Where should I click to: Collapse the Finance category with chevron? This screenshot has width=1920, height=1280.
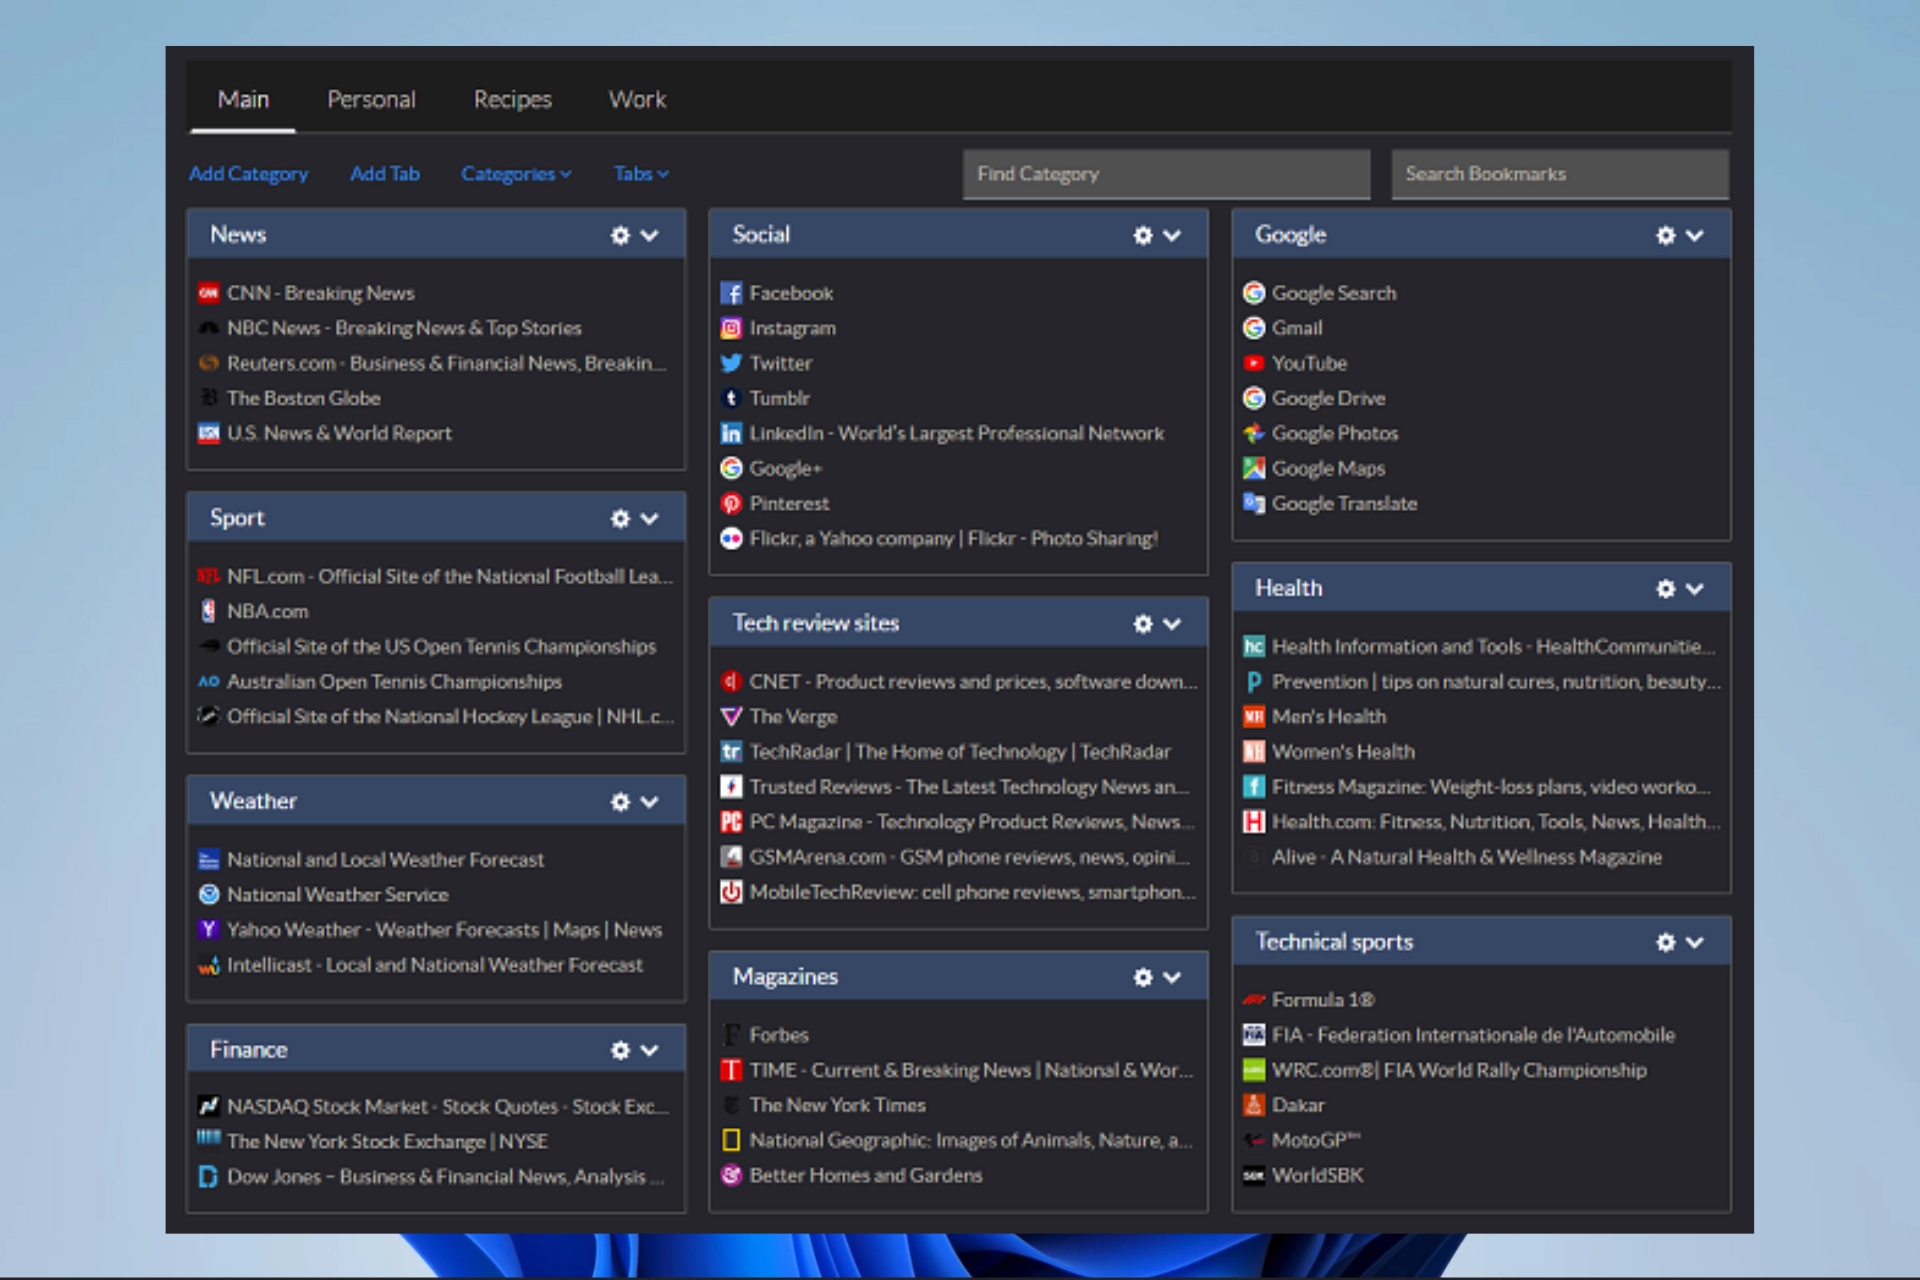tap(649, 1050)
